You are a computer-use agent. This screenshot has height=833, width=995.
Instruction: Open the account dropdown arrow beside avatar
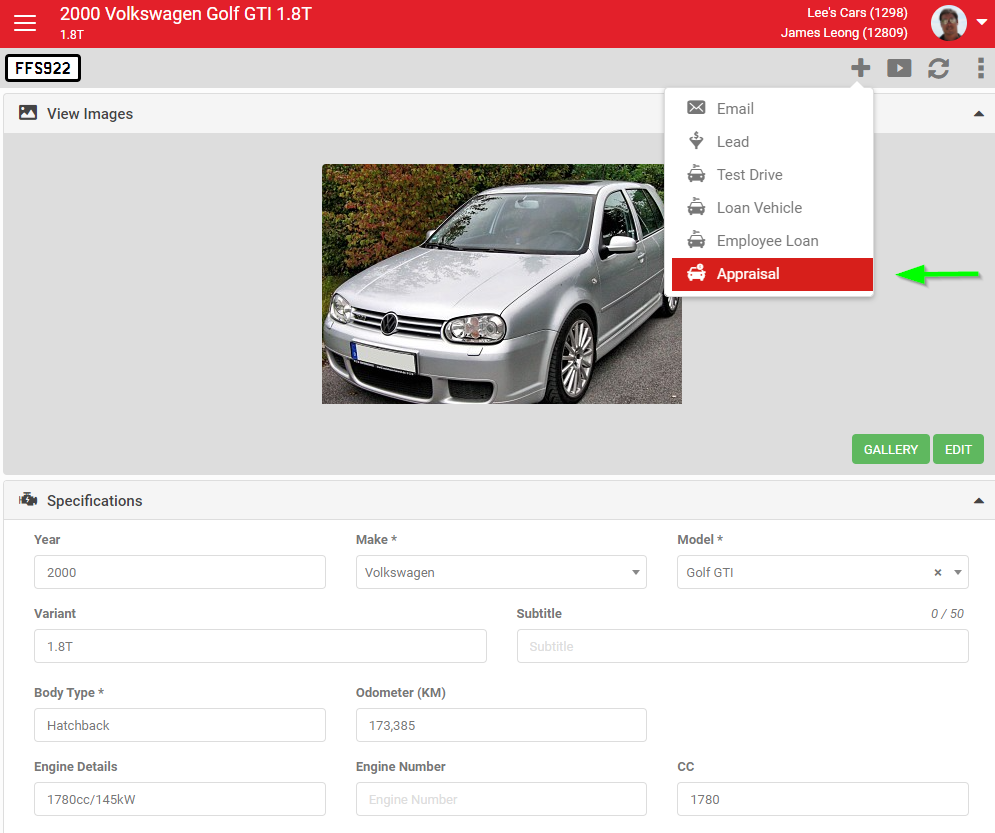click(x=981, y=22)
